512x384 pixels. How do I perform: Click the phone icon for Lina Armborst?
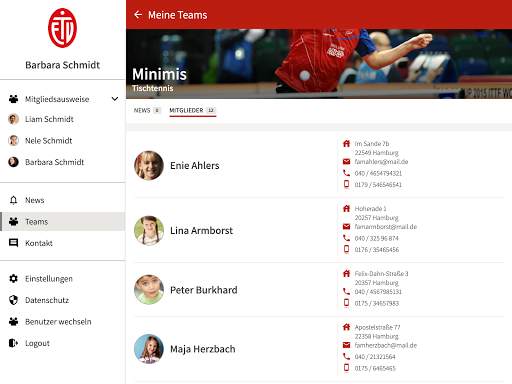[346, 238]
